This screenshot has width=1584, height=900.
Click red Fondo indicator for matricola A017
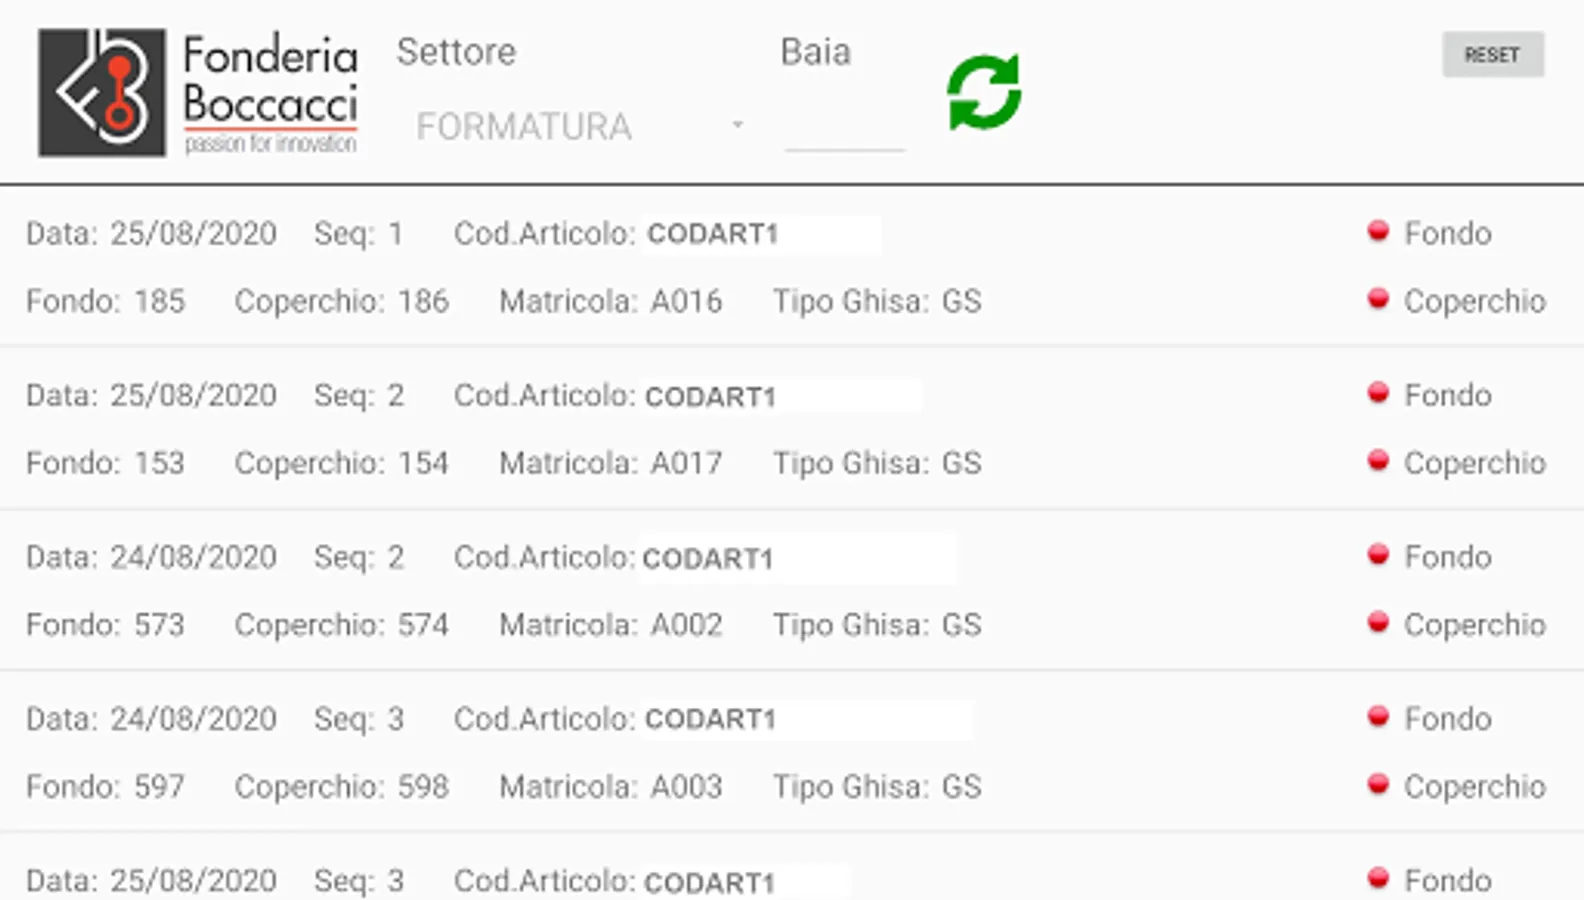[x=1378, y=393]
